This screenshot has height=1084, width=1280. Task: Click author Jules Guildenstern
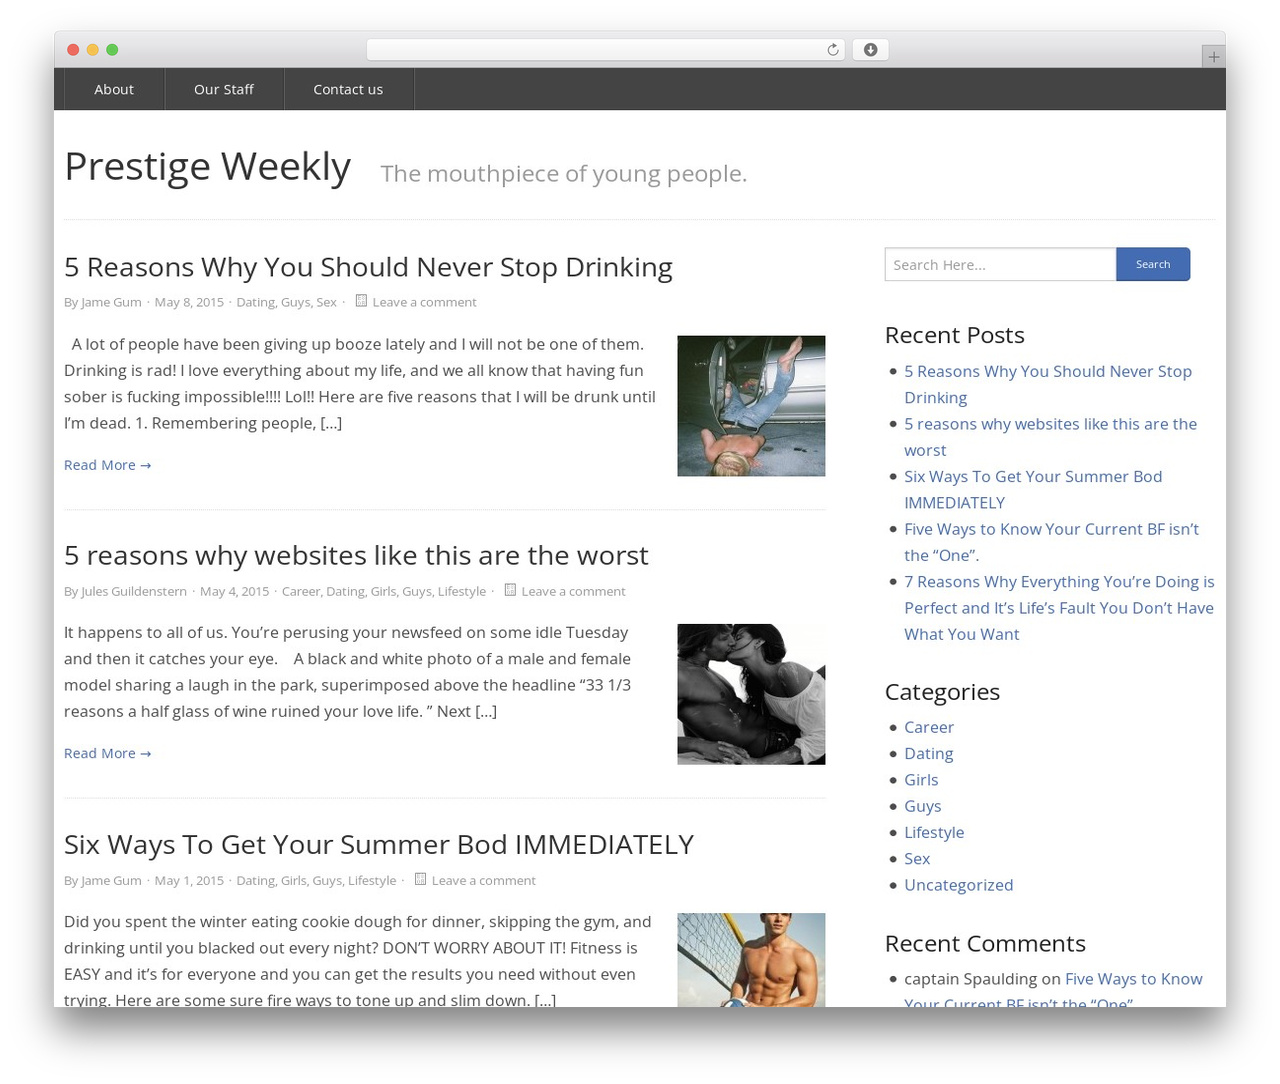134,591
